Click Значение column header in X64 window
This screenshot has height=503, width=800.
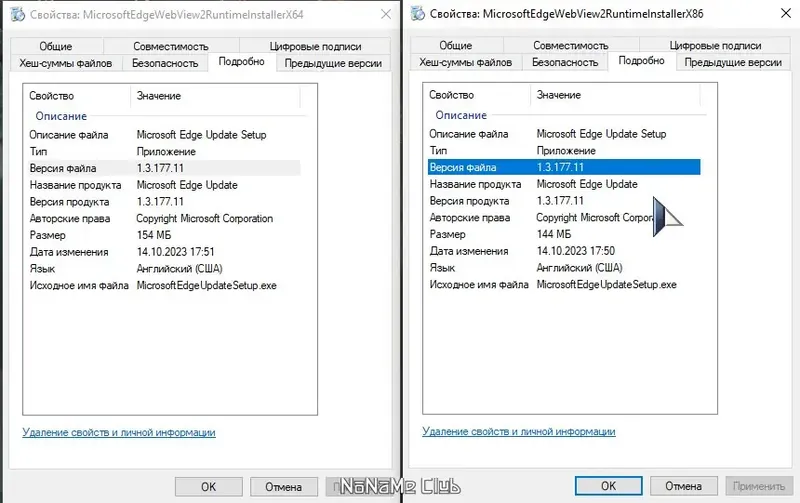pyautogui.click(x=215, y=96)
